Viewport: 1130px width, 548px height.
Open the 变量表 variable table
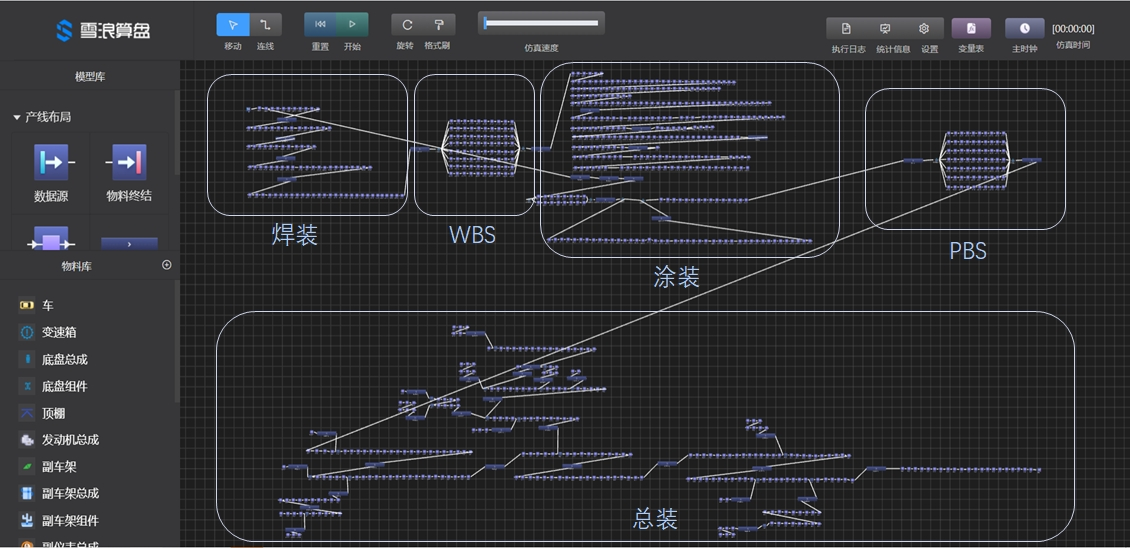pos(970,29)
